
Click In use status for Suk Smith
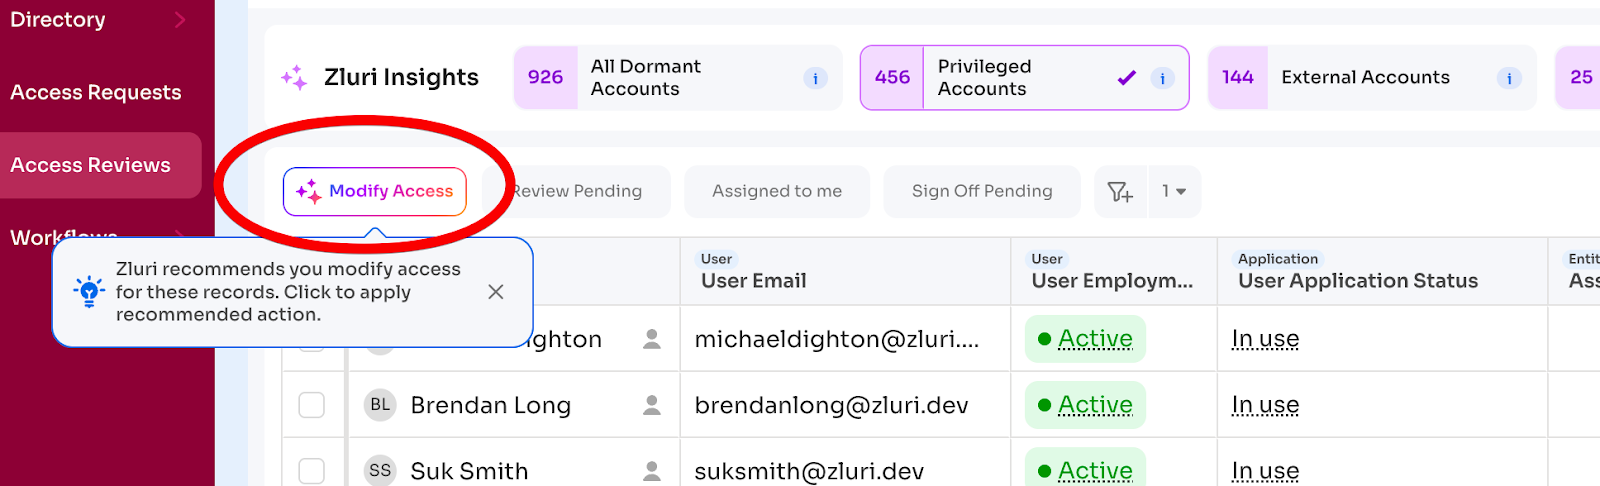(1265, 470)
